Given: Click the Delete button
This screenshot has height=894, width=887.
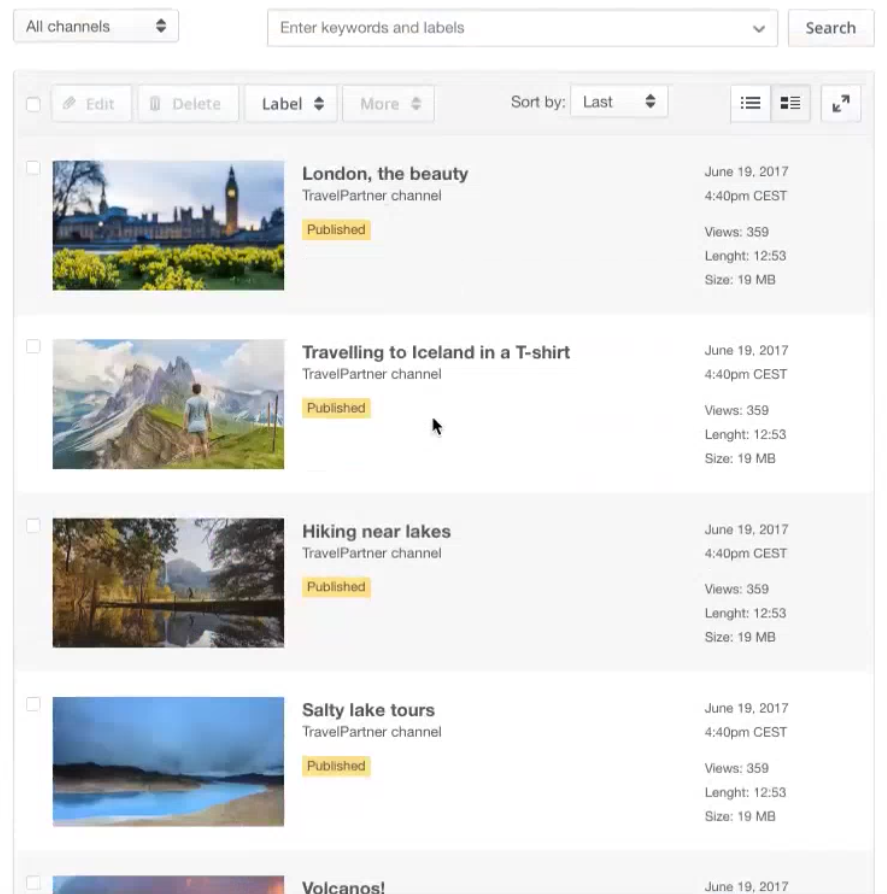Looking at the screenshot, I should pyautogui.click(x=188, y=104).
